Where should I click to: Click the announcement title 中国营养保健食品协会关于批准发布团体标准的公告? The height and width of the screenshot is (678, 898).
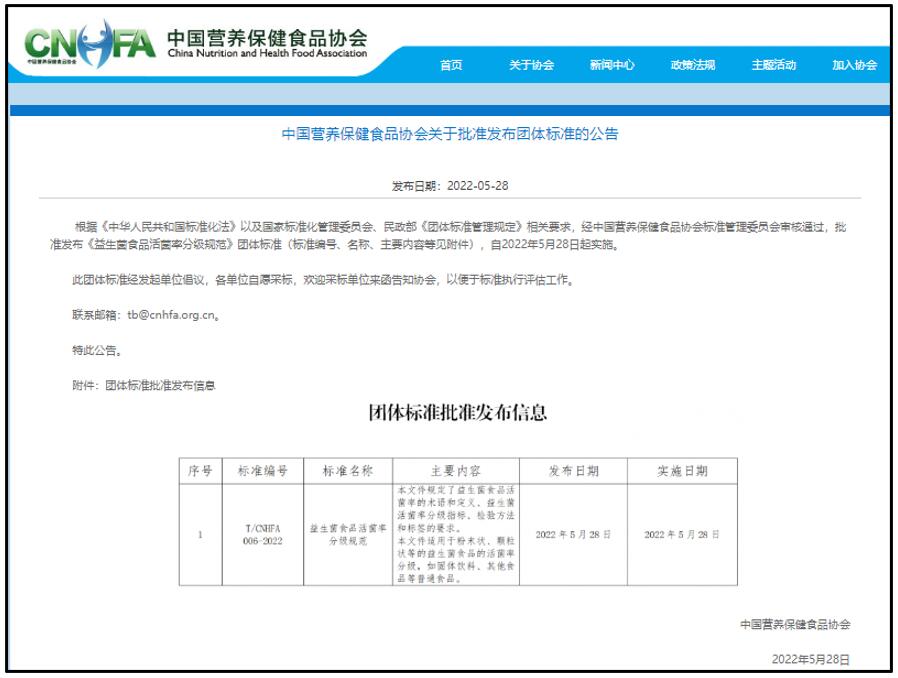[450, 134]
